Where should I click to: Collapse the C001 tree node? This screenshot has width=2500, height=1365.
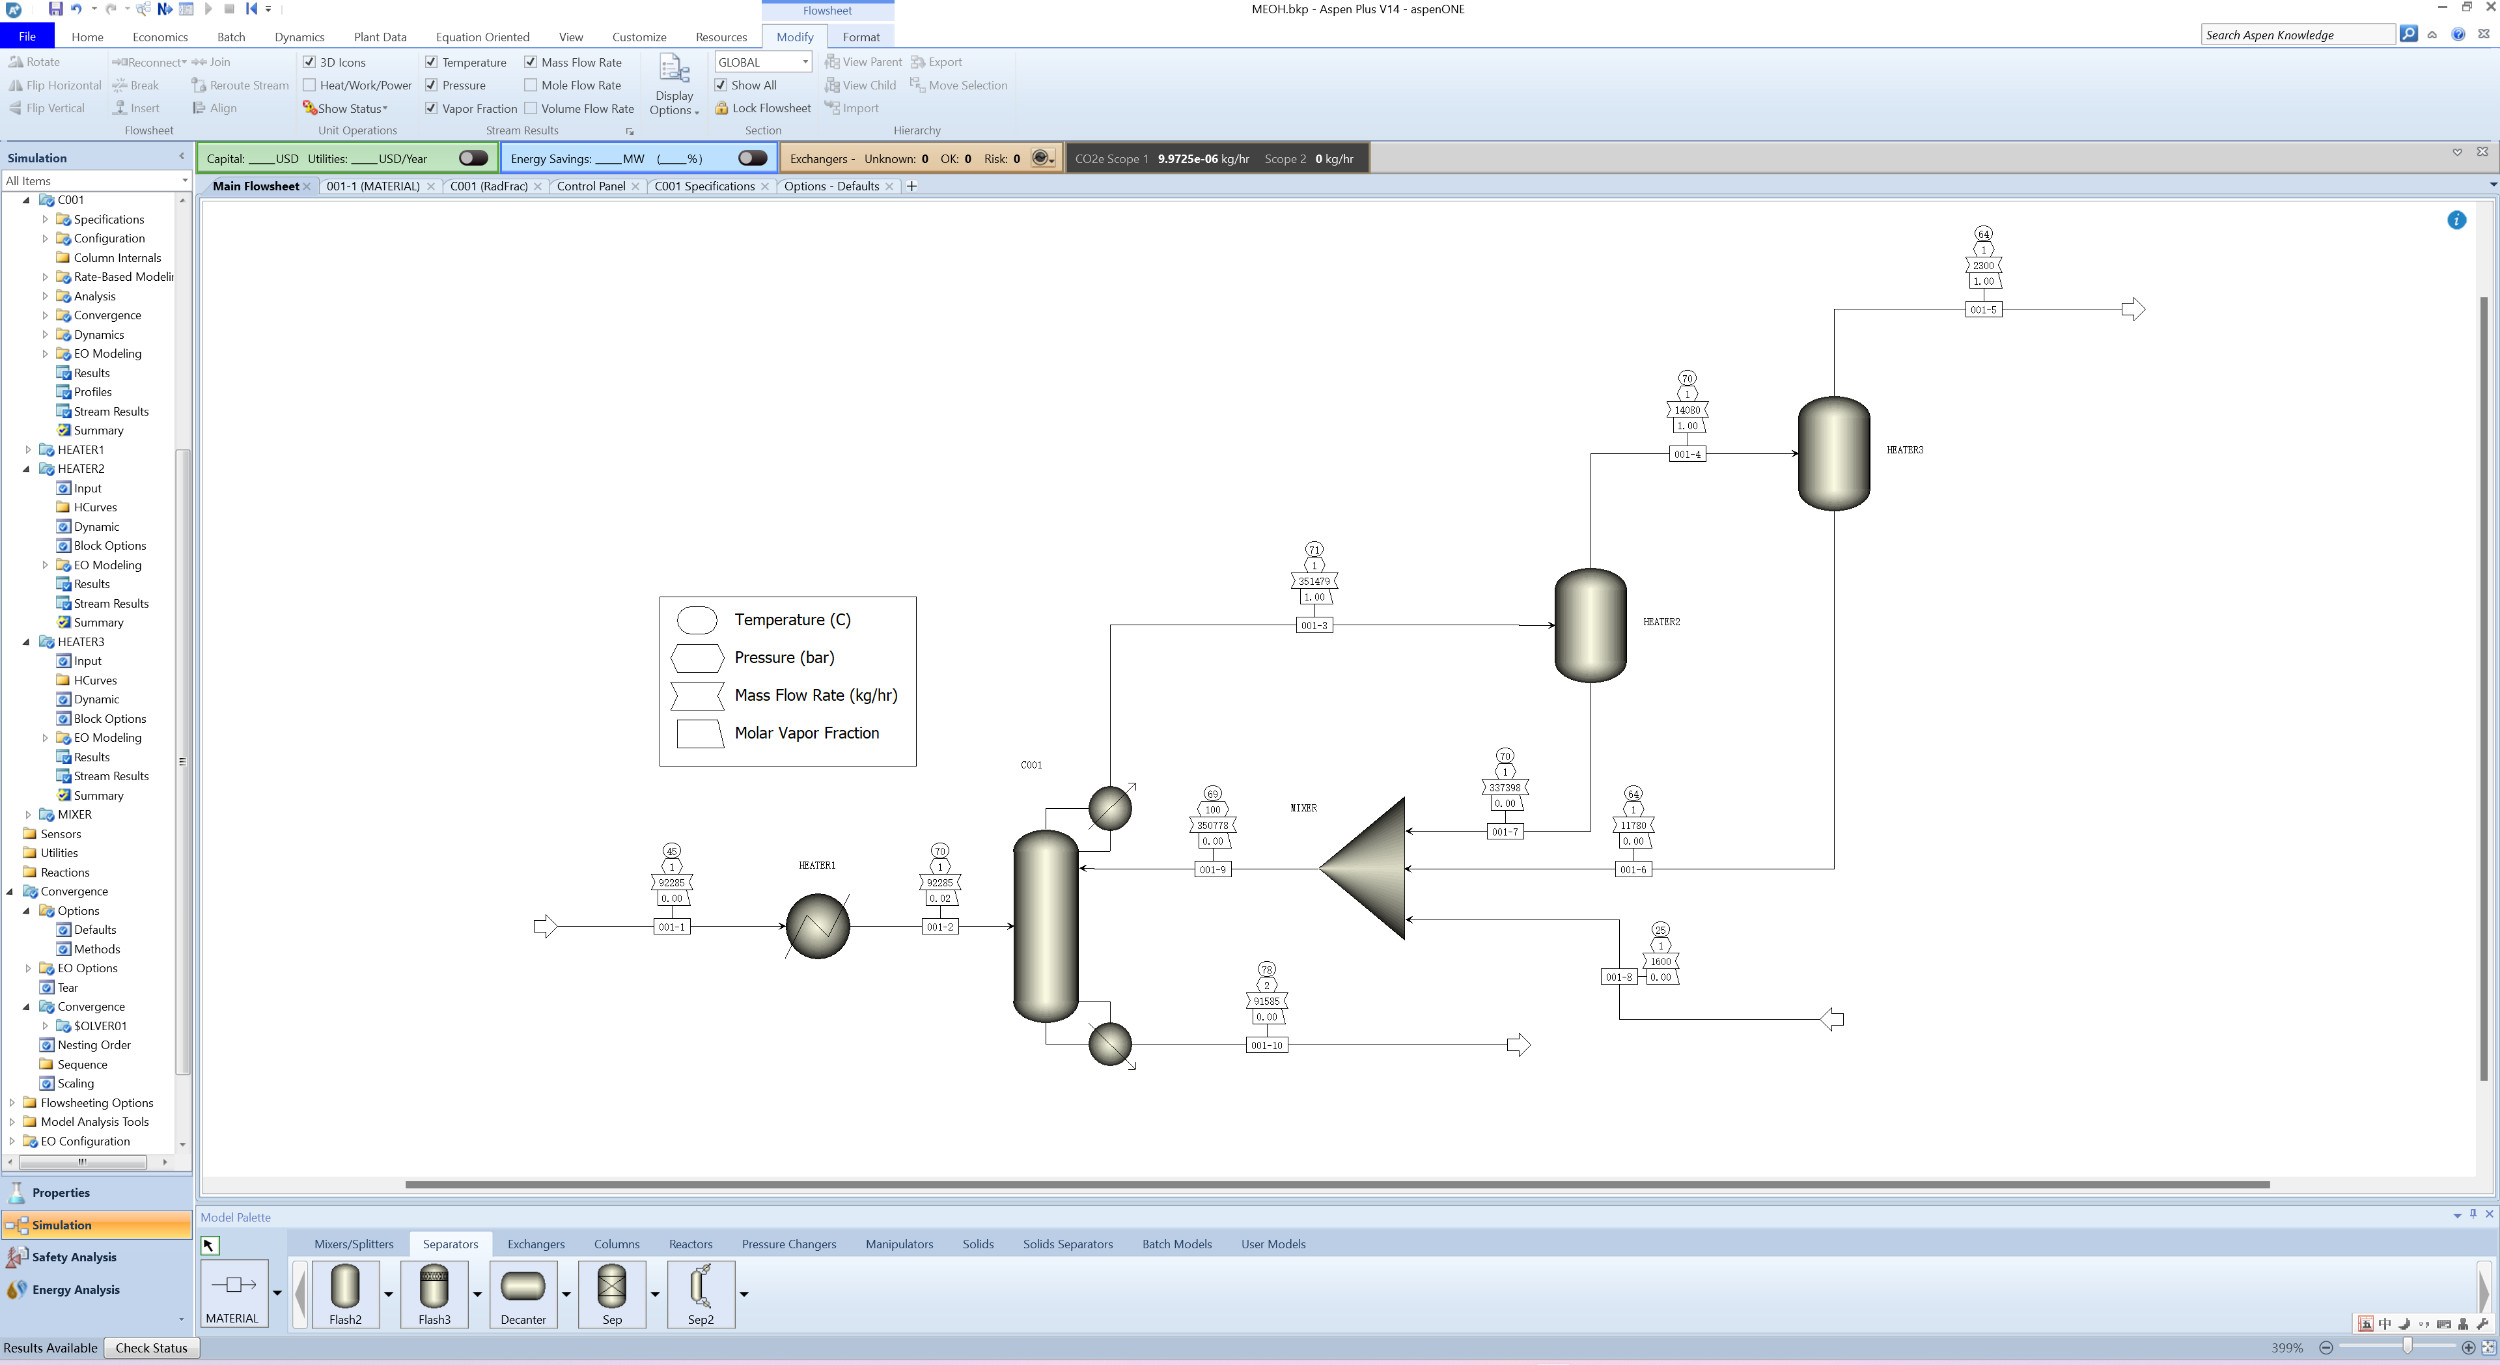click(x=27, y=200)
